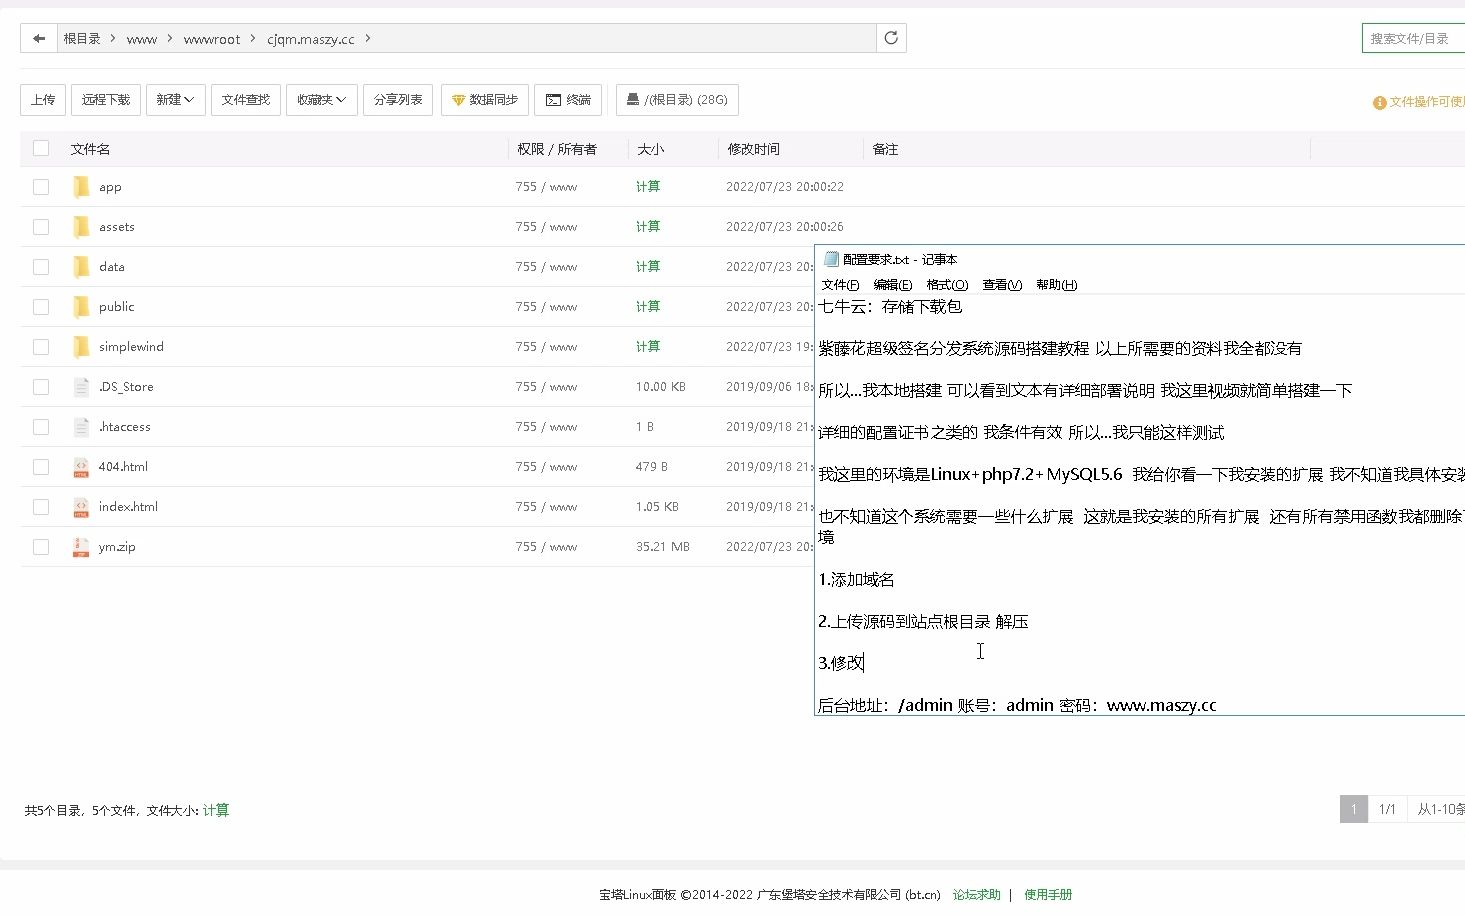
Task: Select all files with header checkbox
Action: coord(41,148)
